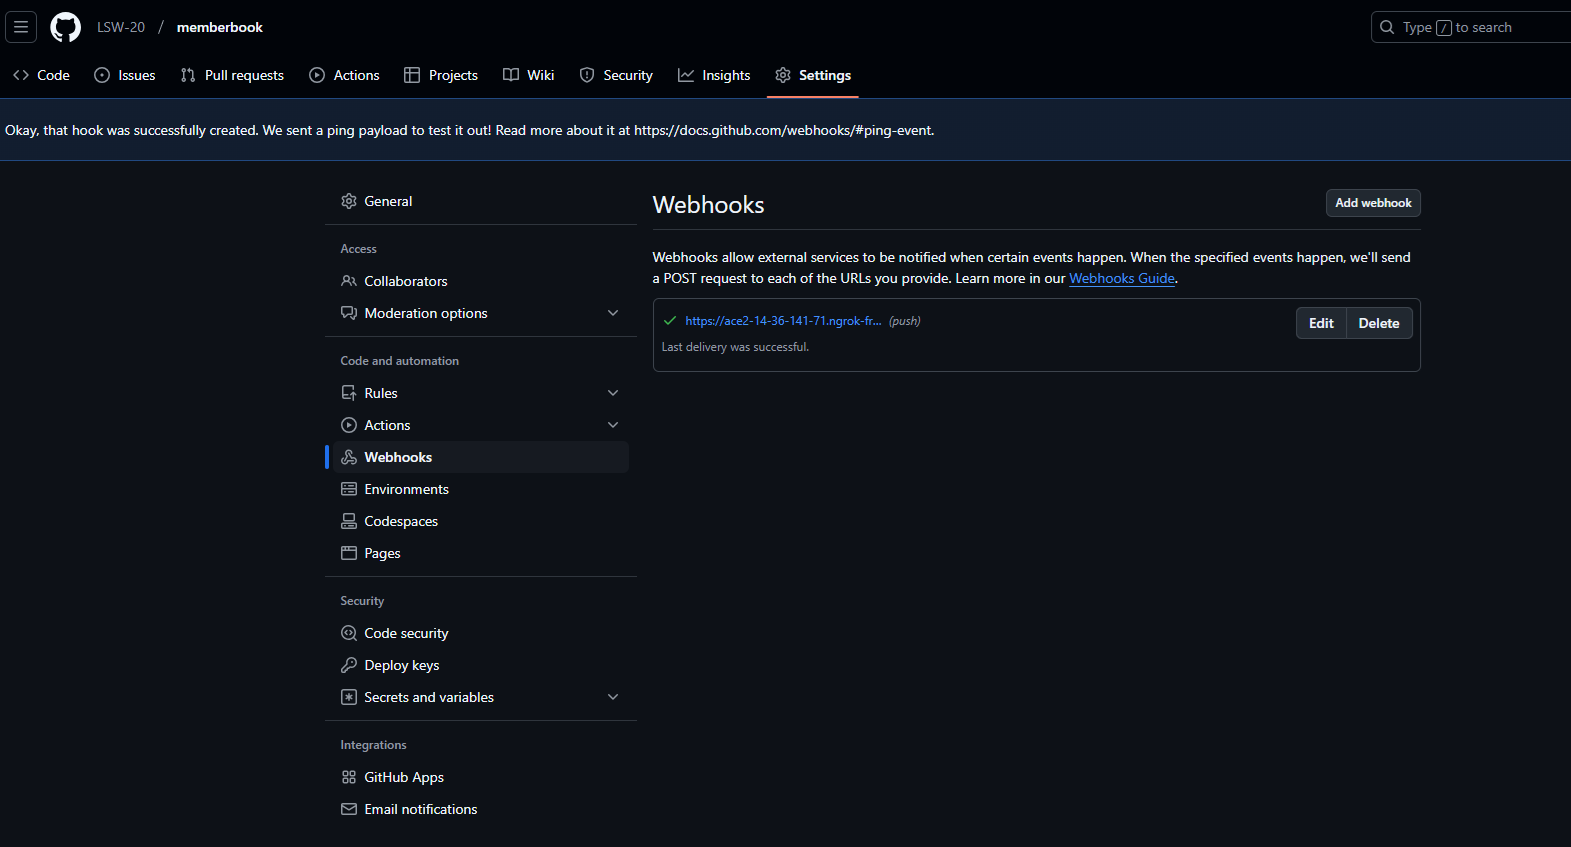This screenshot has width=1571, height=847.
Task: Click the Code security scan icon
Action: coord(349,633)
